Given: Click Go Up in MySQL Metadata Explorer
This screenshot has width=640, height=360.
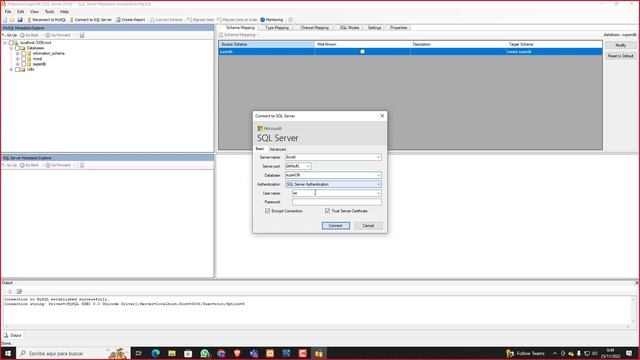Looking at the screenshot, I should pyautogui.click(x=10, y=35).
